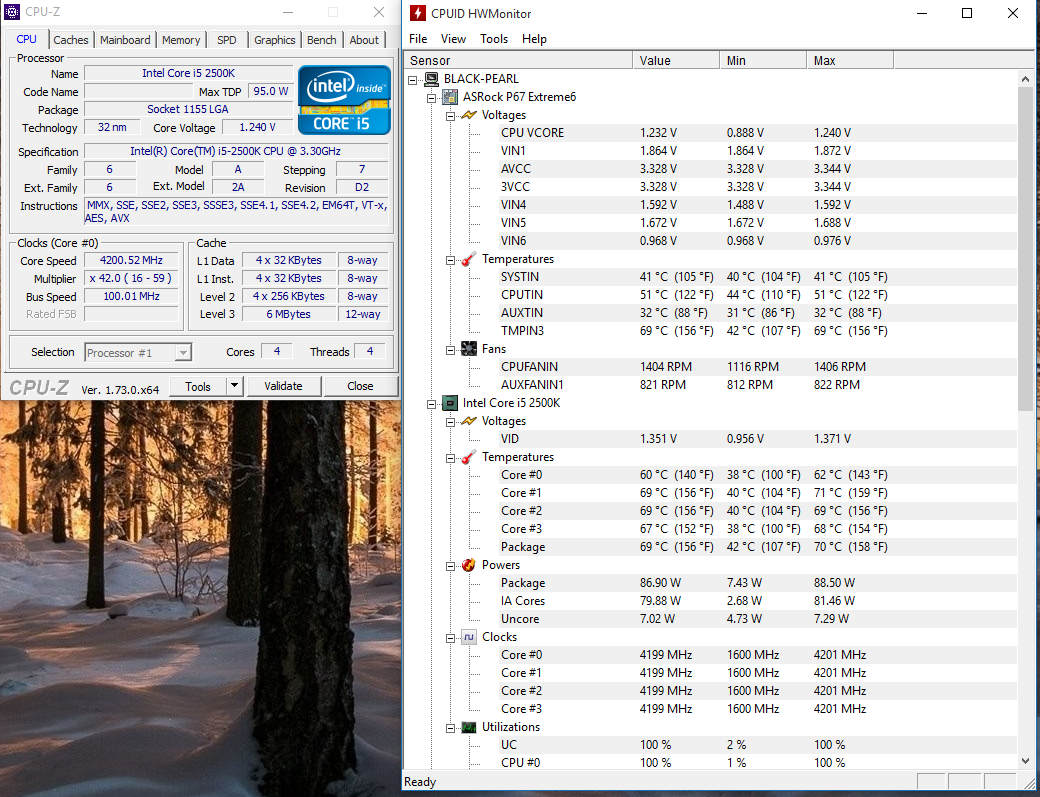This screenshot has height=797, width=1040.
Task: Switch to the Bench tab
Action: [x=322, y=40]
